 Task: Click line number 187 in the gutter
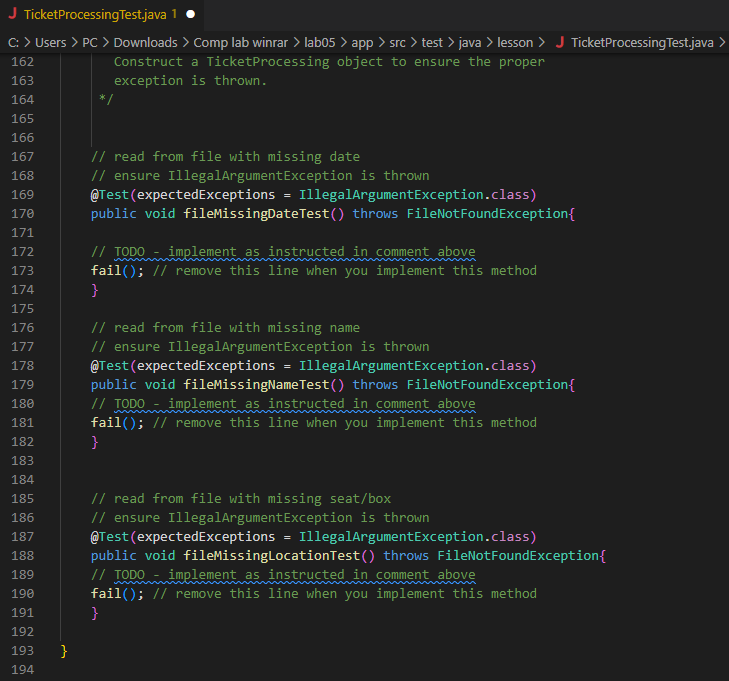pos(23,537)
